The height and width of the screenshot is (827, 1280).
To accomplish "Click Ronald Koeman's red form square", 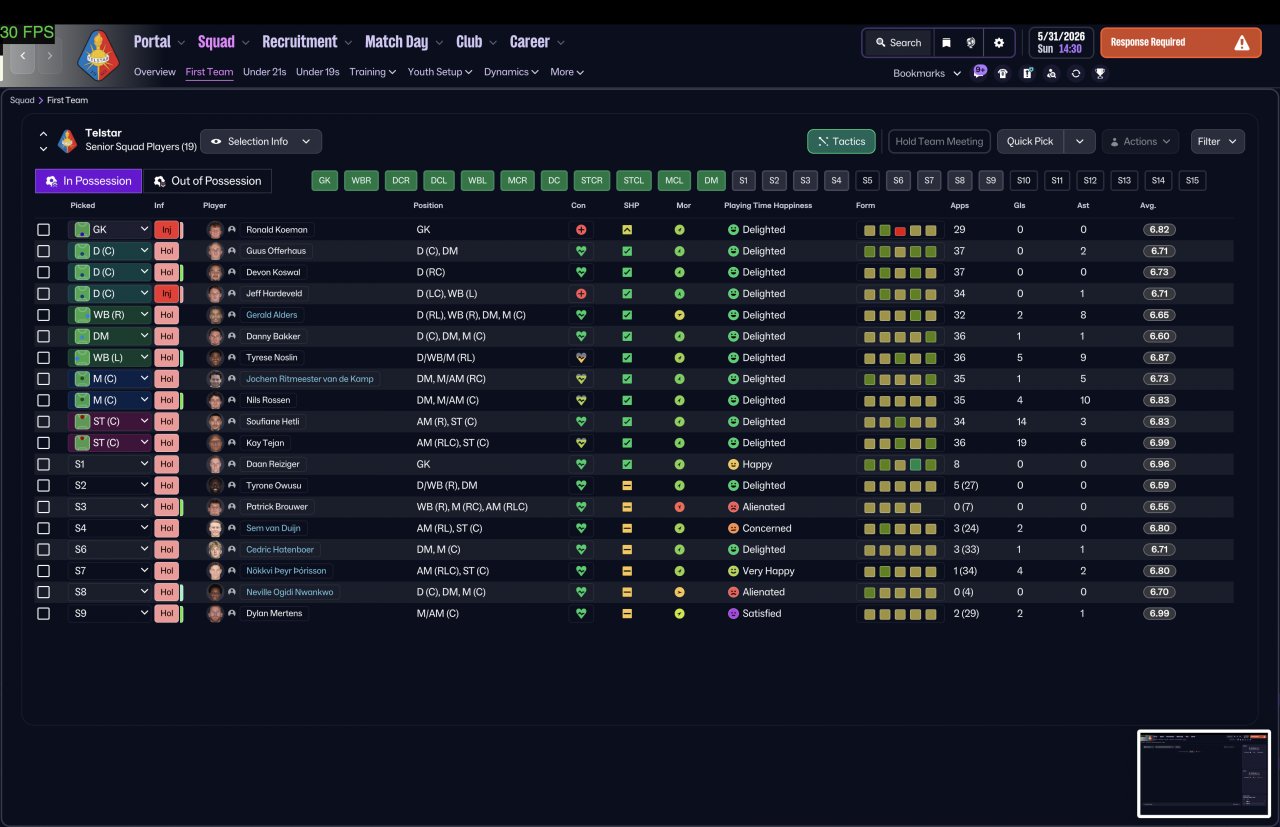I will click(900, 230).
